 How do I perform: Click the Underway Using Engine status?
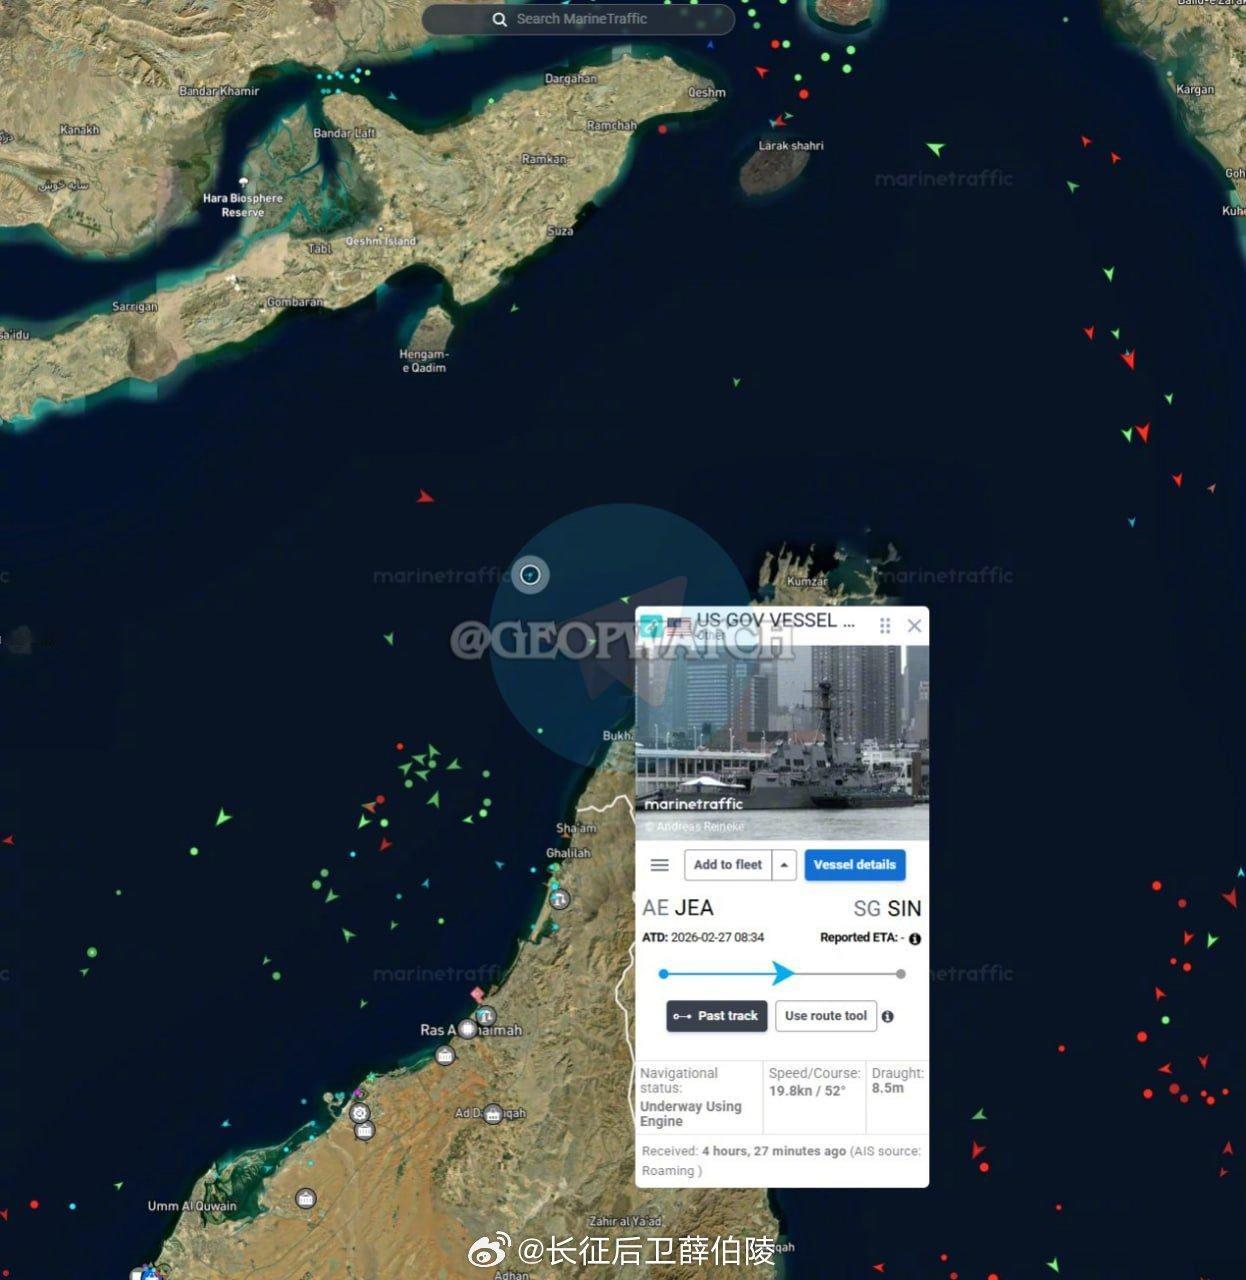click(691, 1114)
